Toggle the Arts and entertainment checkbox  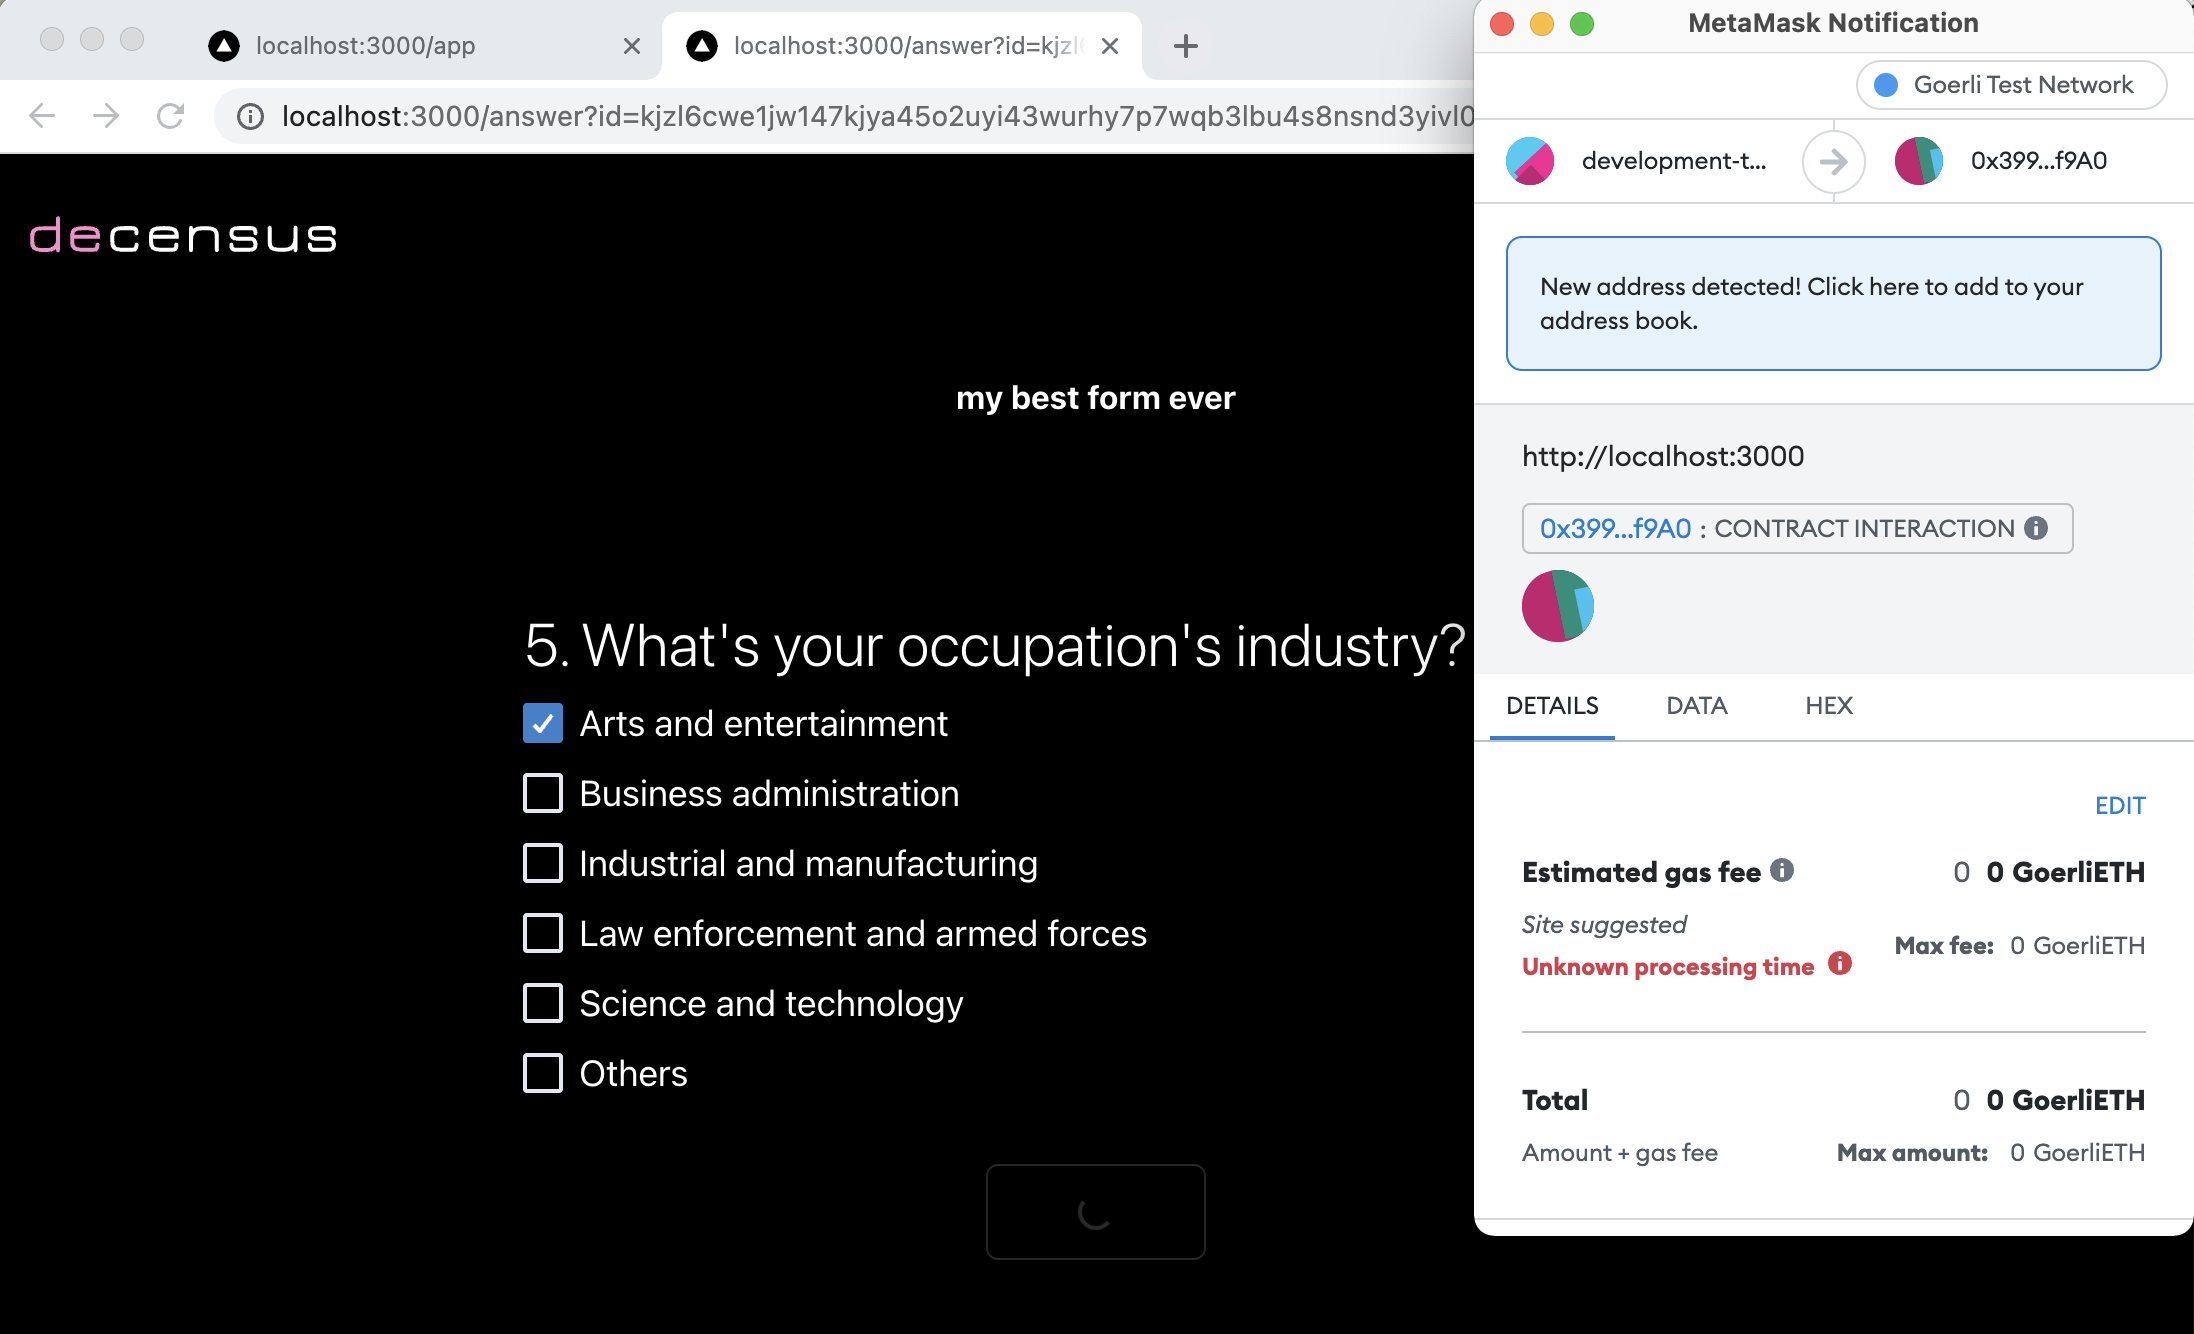click(x=544, y=723)
